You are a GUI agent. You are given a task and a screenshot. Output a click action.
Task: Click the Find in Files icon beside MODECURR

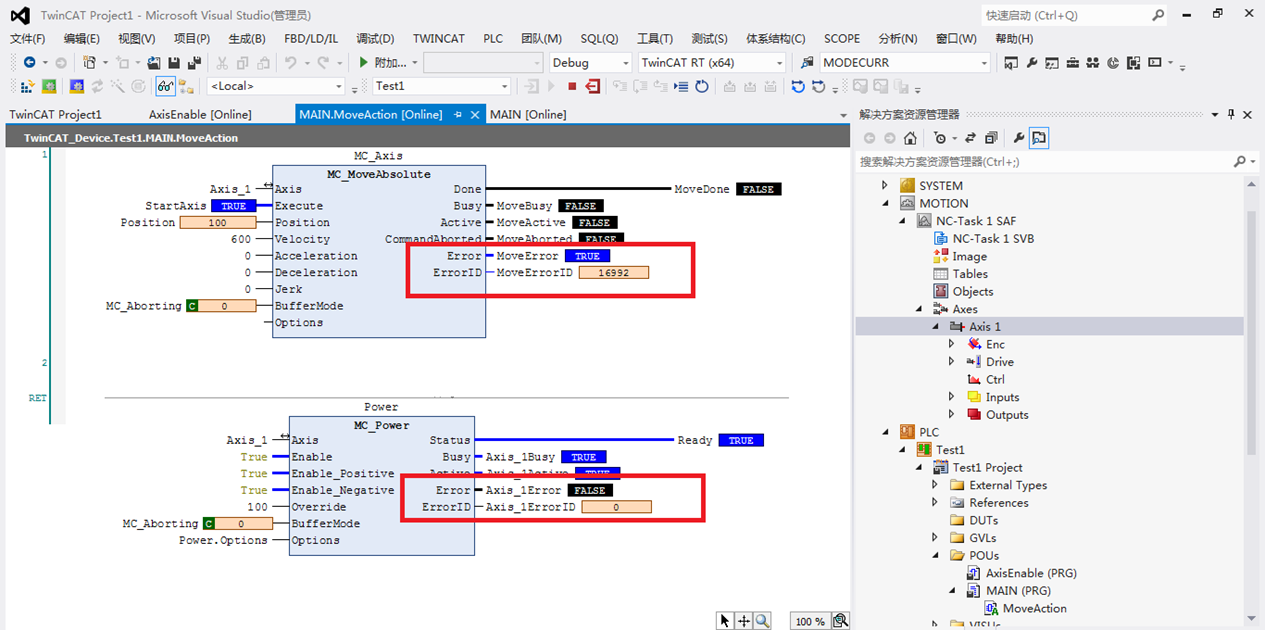(807, 62)
